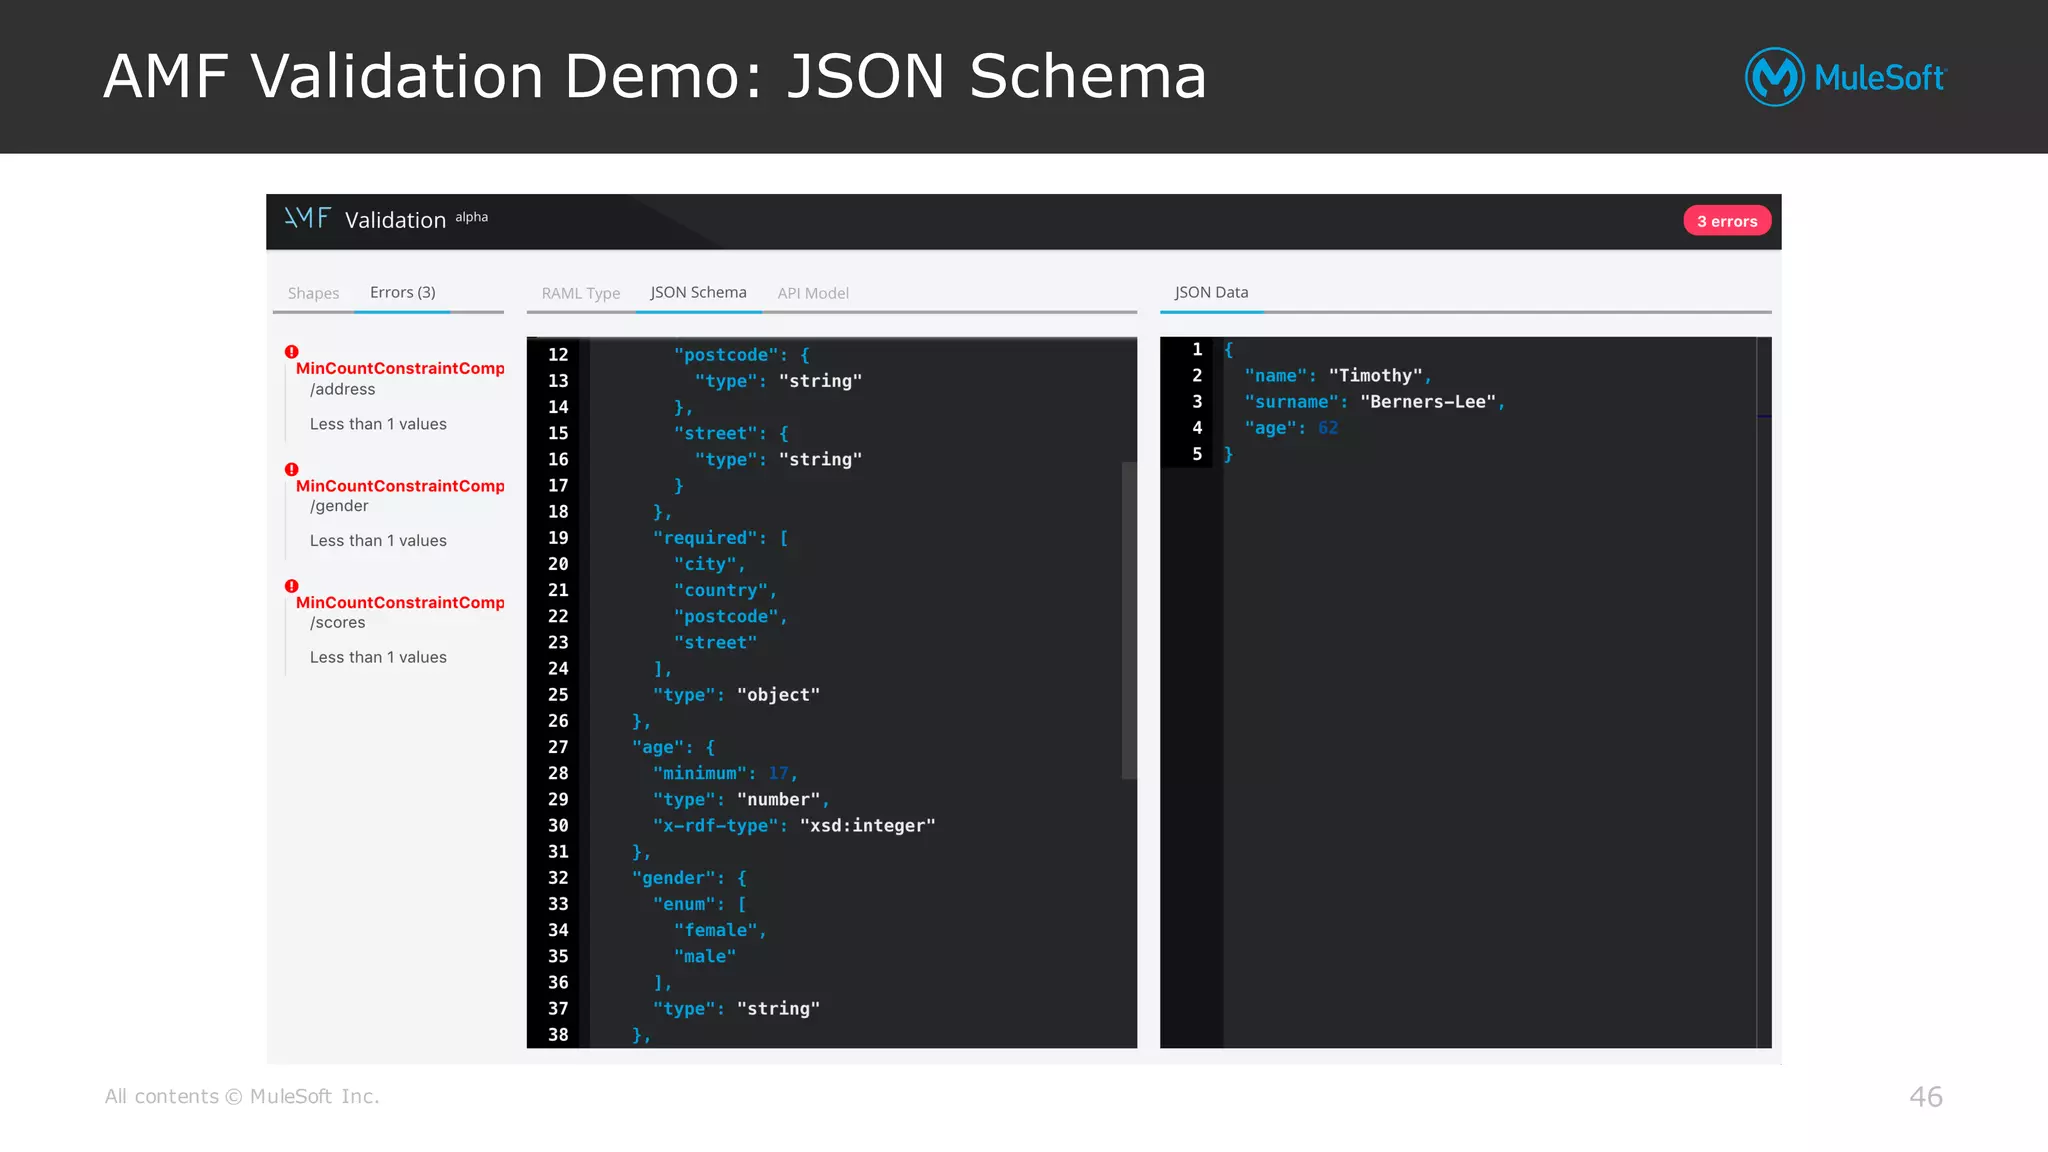The height and width of the screenshot is (1152, 2048).
Task: Click "age": 62 in JSON Data
Action: (x=1291, y=428)
